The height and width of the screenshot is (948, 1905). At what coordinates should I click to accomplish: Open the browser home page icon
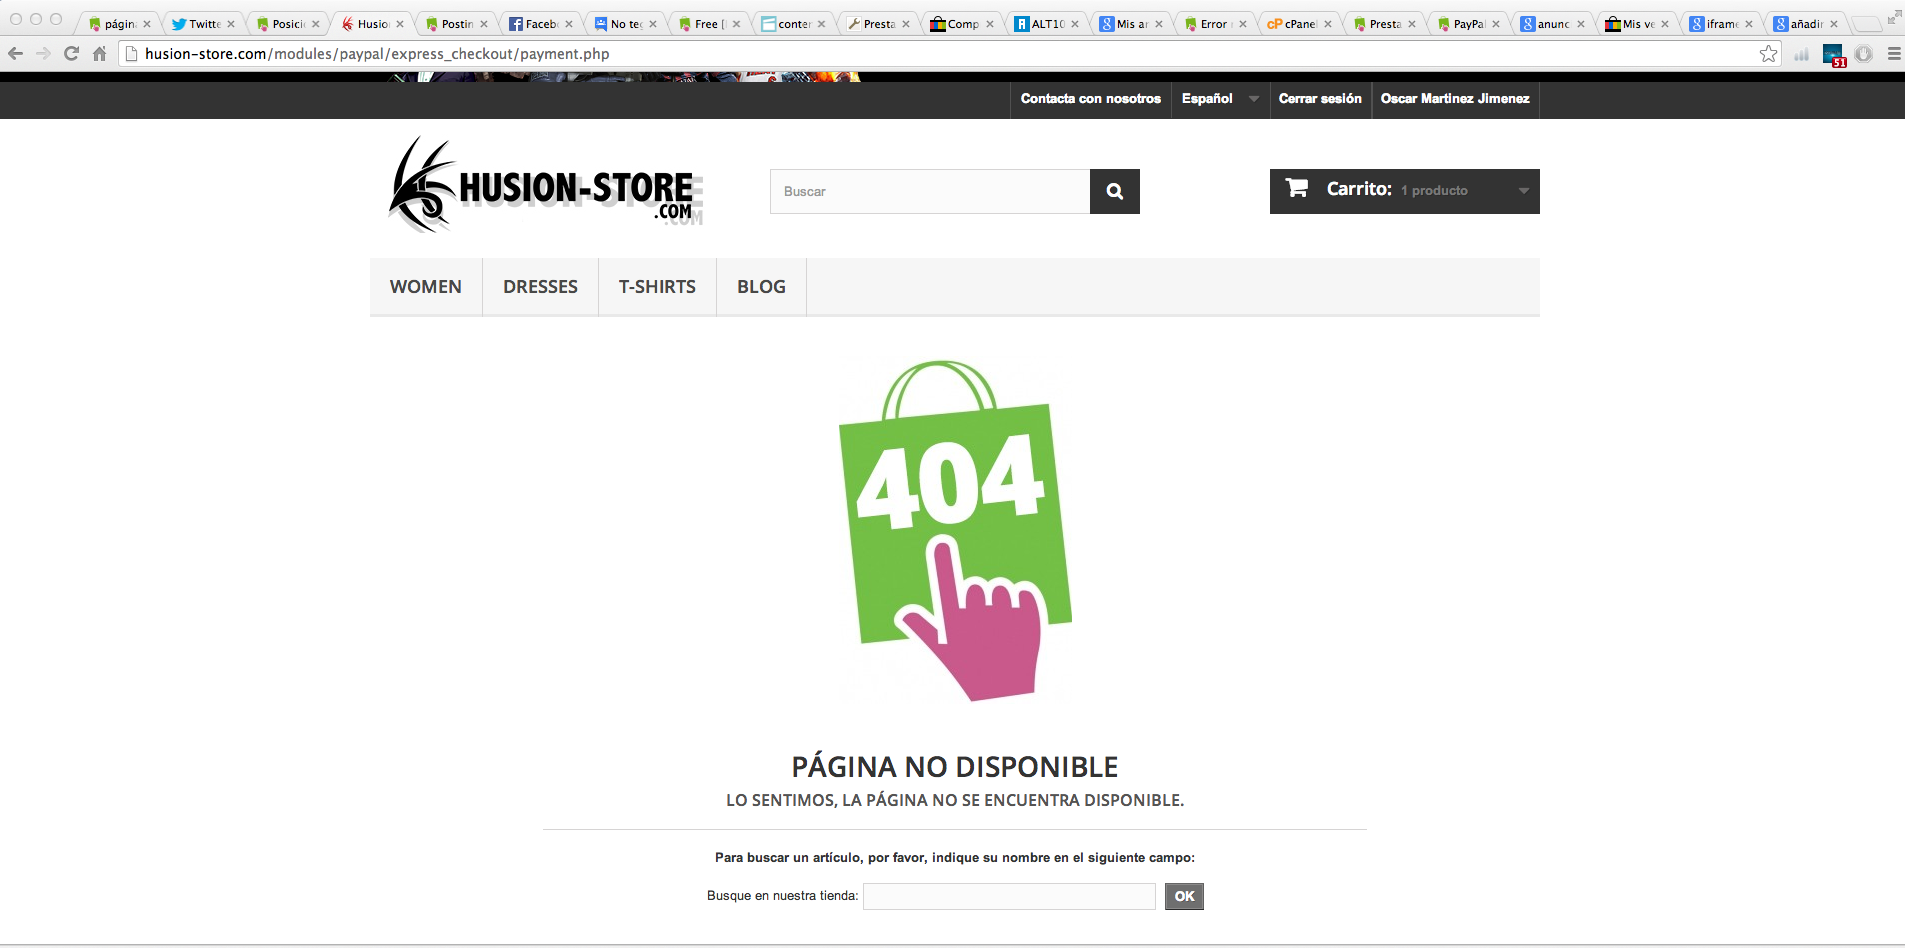tap(99, 54)
